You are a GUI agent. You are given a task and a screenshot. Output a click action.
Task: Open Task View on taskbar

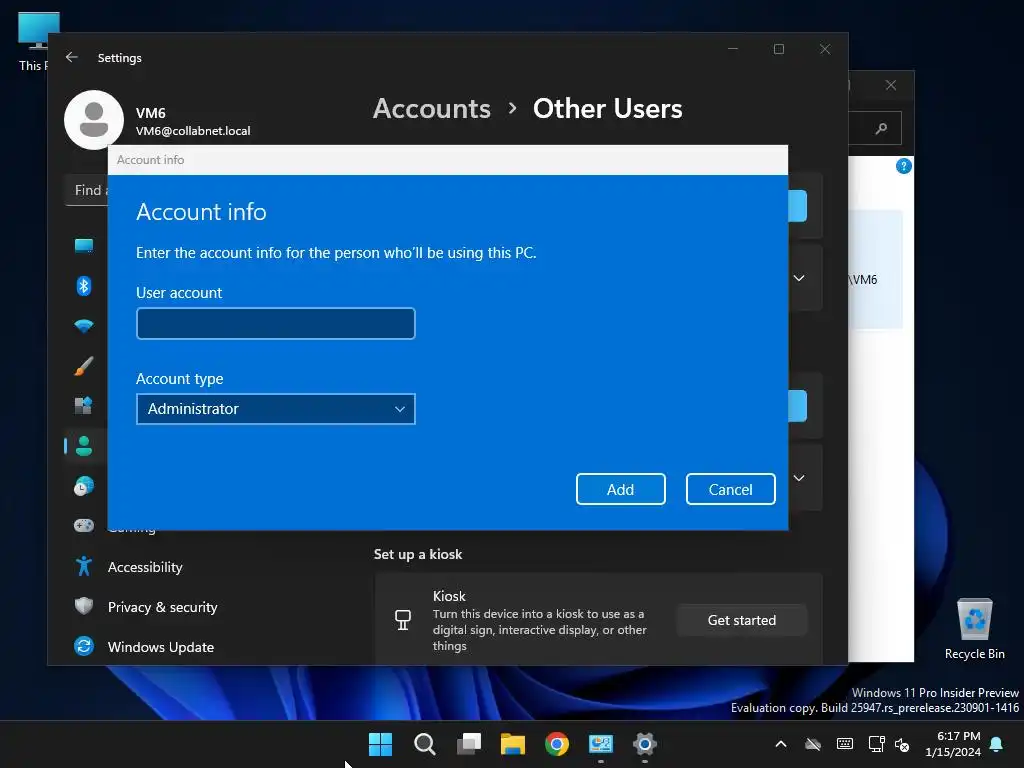[469, 744]
